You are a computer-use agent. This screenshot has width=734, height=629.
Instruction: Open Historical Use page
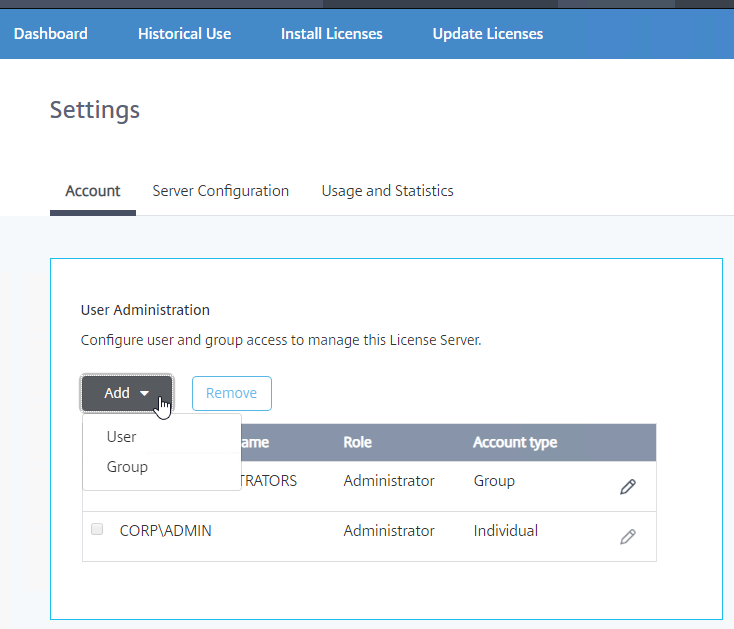[184, 34]
